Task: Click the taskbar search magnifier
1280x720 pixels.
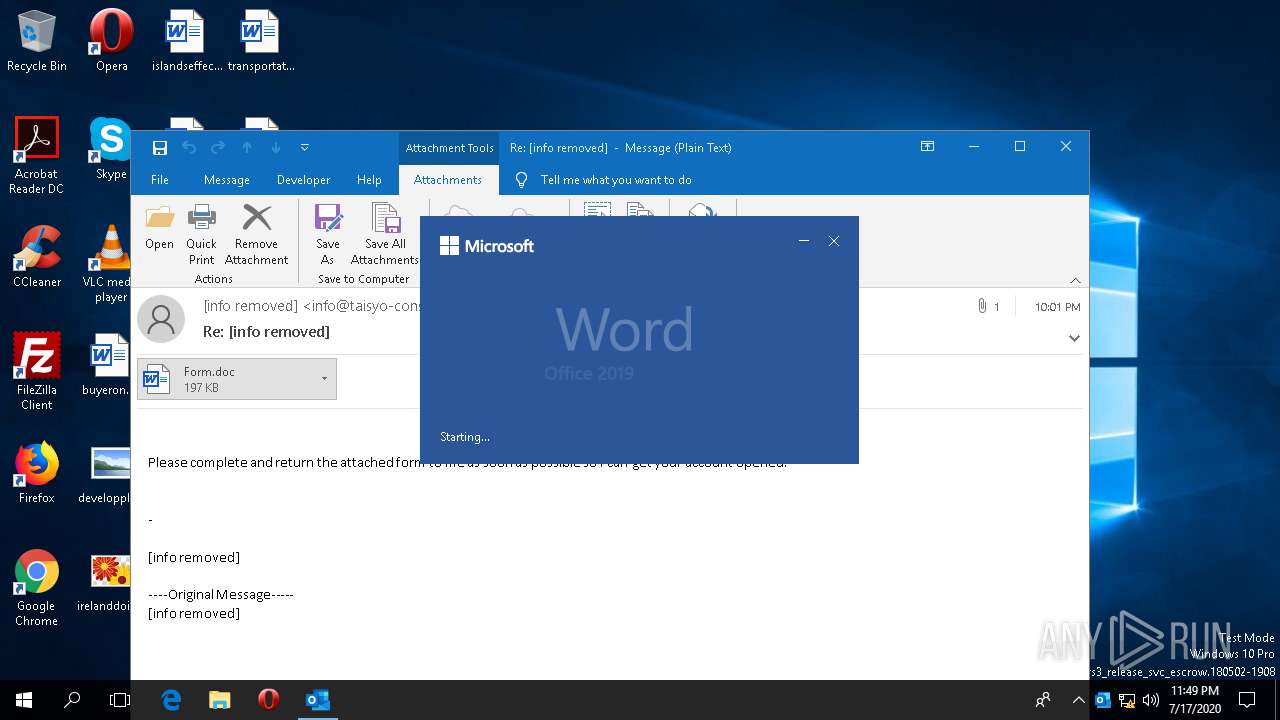Action: click(72, 700)
